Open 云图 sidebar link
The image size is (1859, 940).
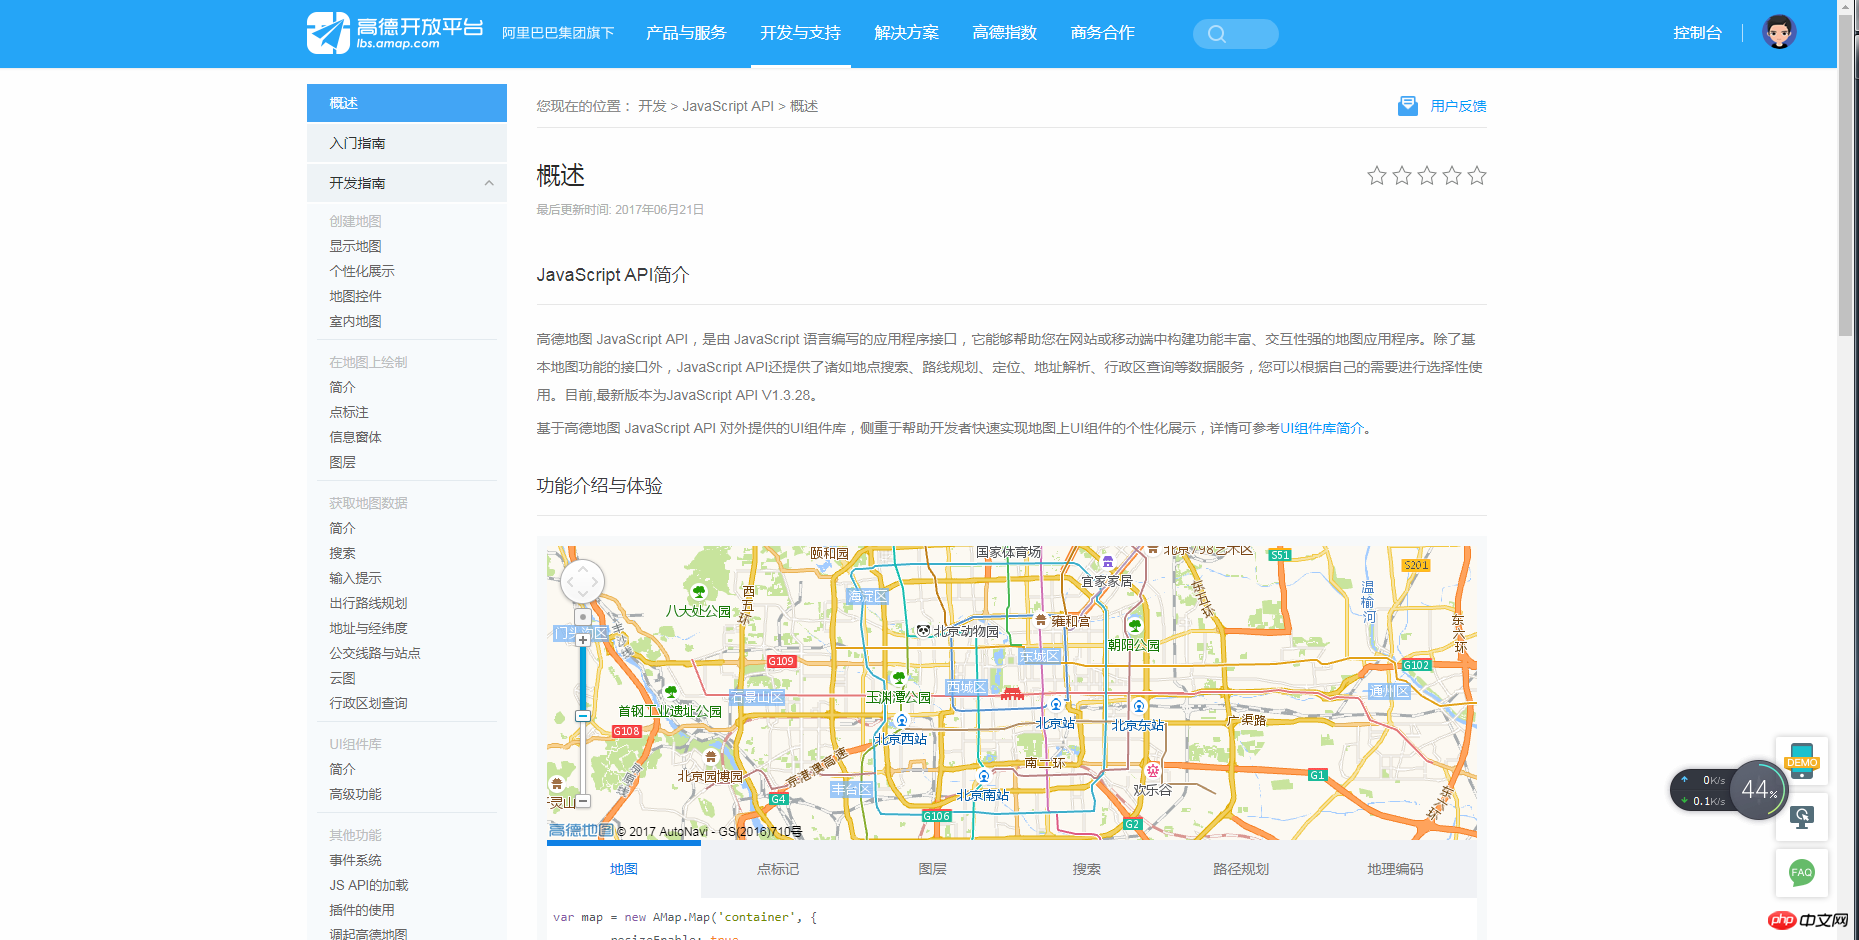pos(343,678)
